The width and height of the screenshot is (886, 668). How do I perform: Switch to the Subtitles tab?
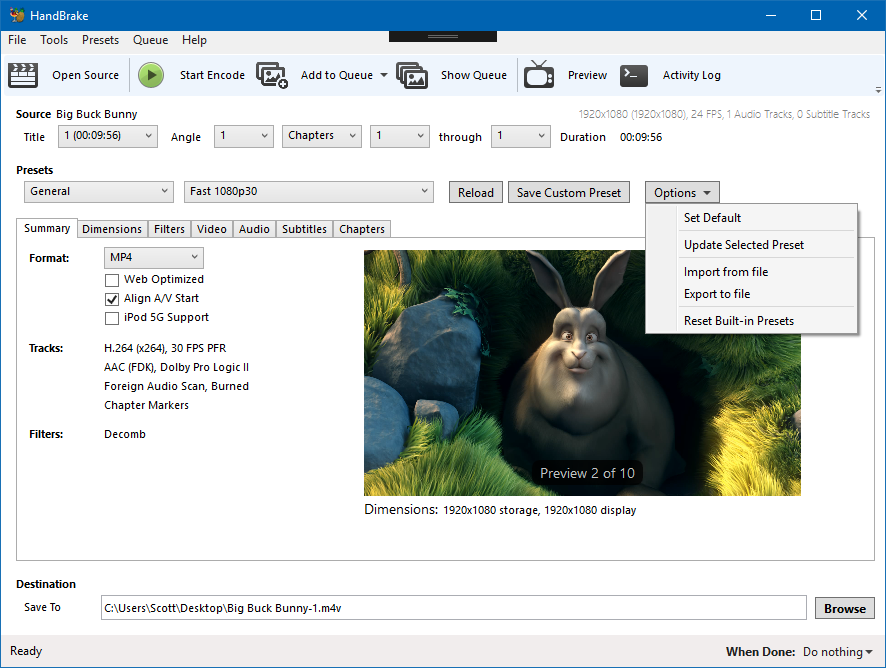pos(304,229)
